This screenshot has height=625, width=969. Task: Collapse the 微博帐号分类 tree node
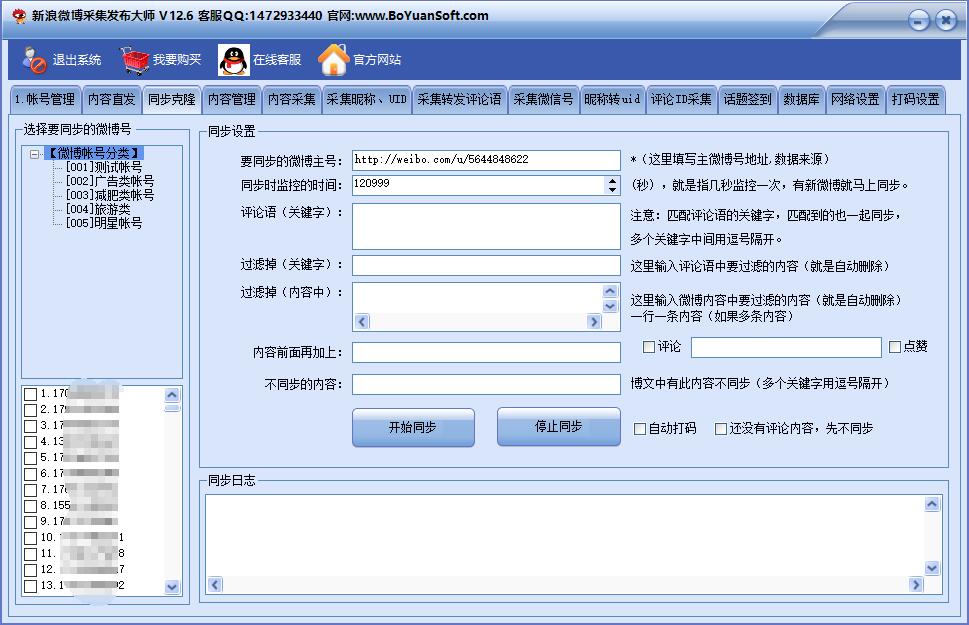[x=35, y=154]
